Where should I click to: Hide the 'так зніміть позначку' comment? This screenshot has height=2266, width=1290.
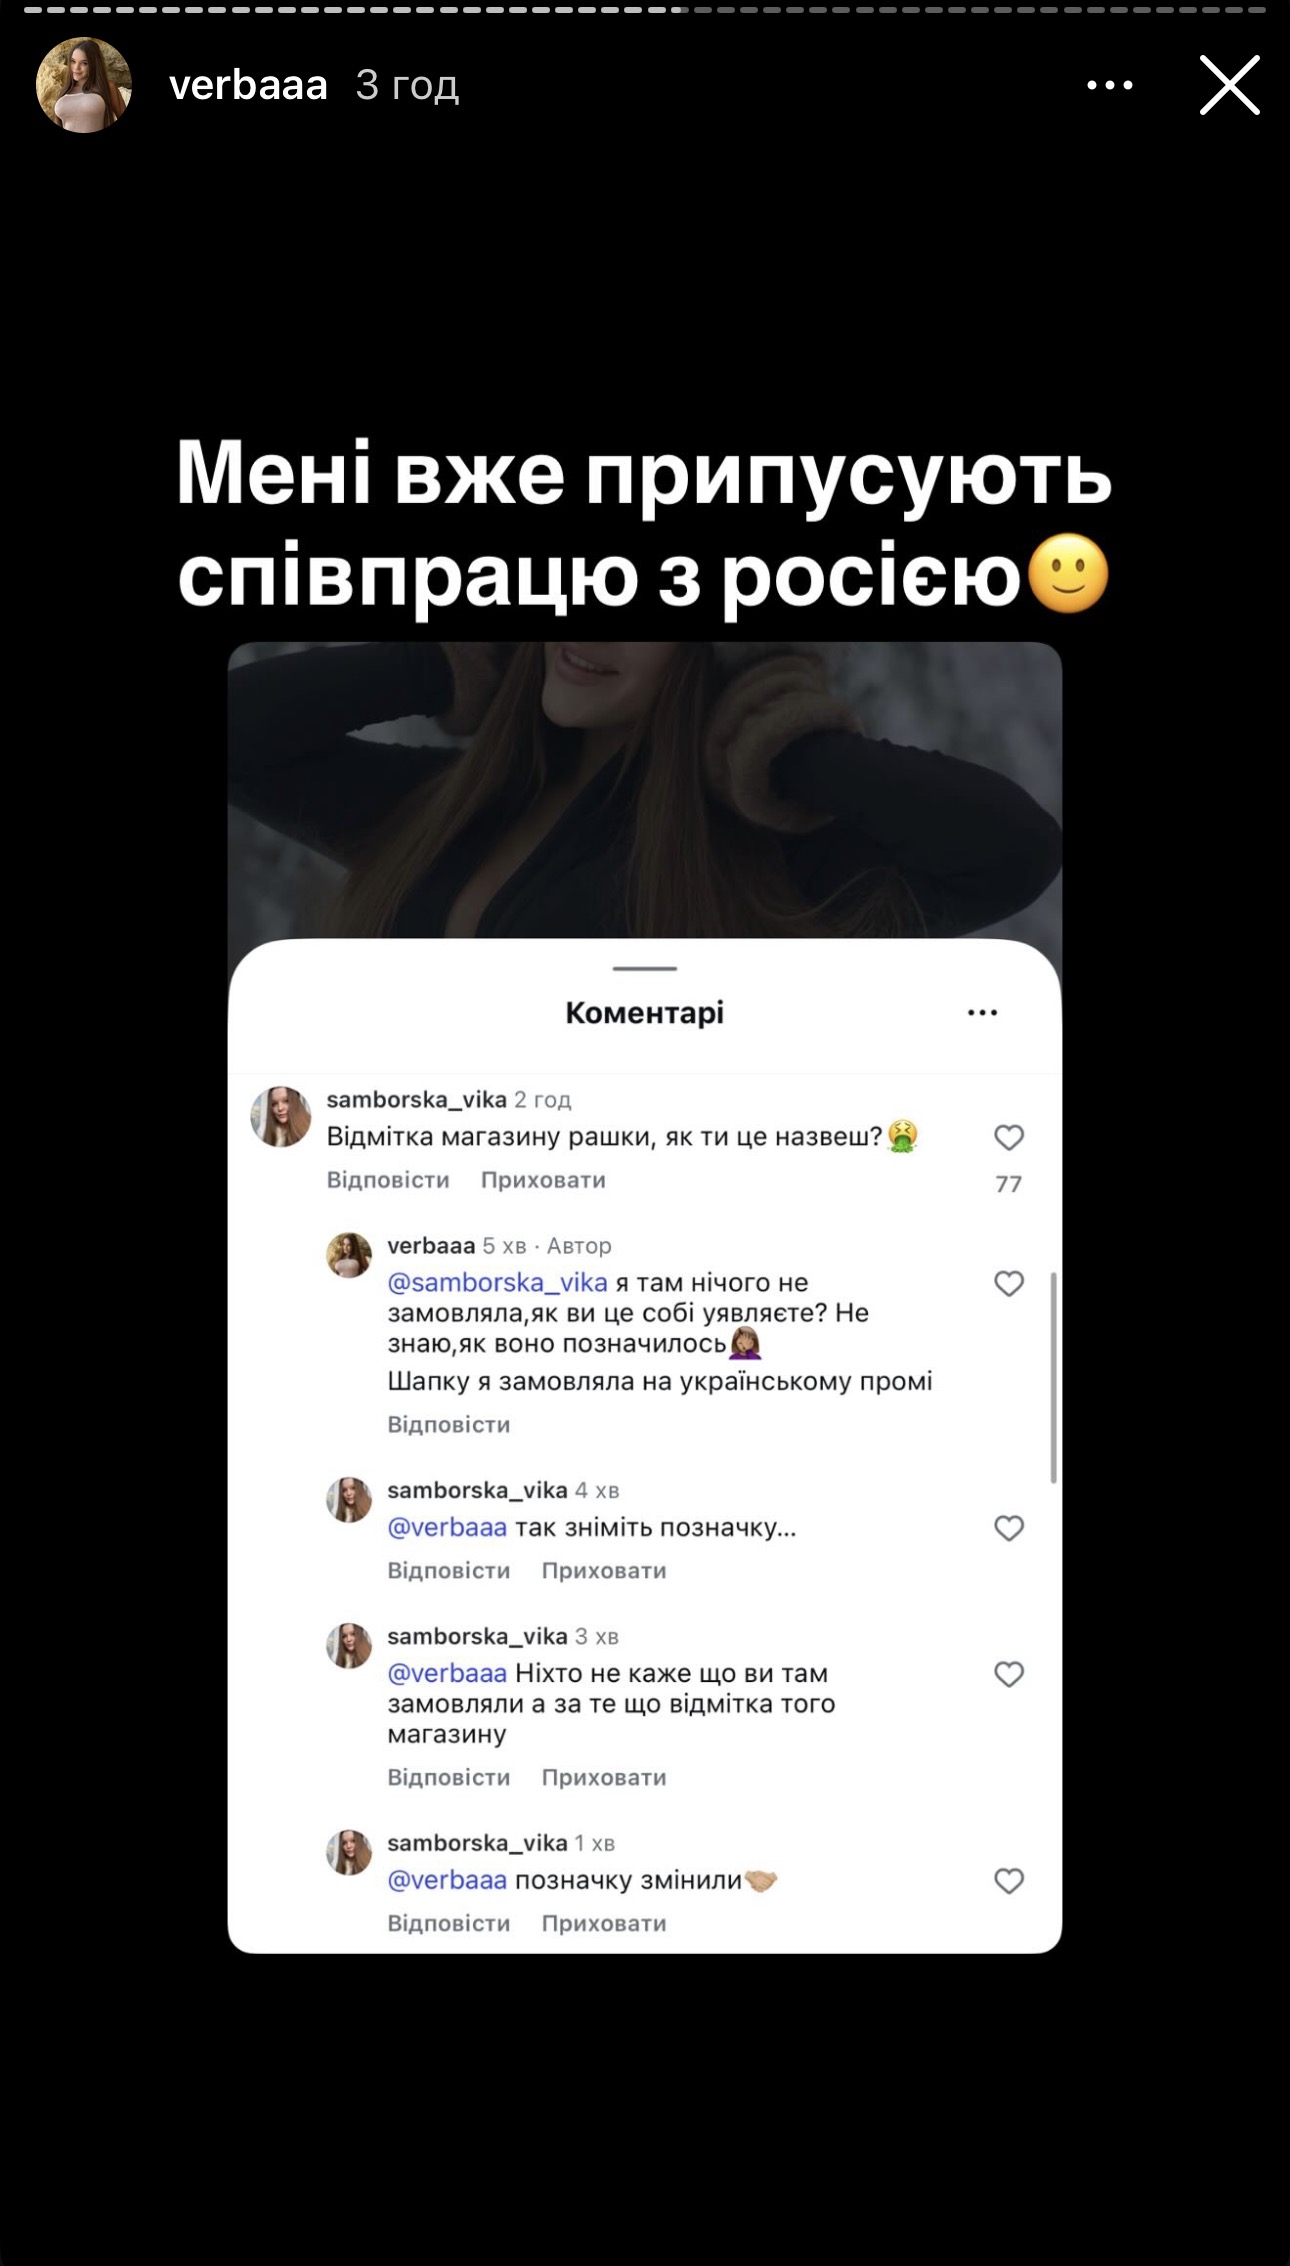604,1571
